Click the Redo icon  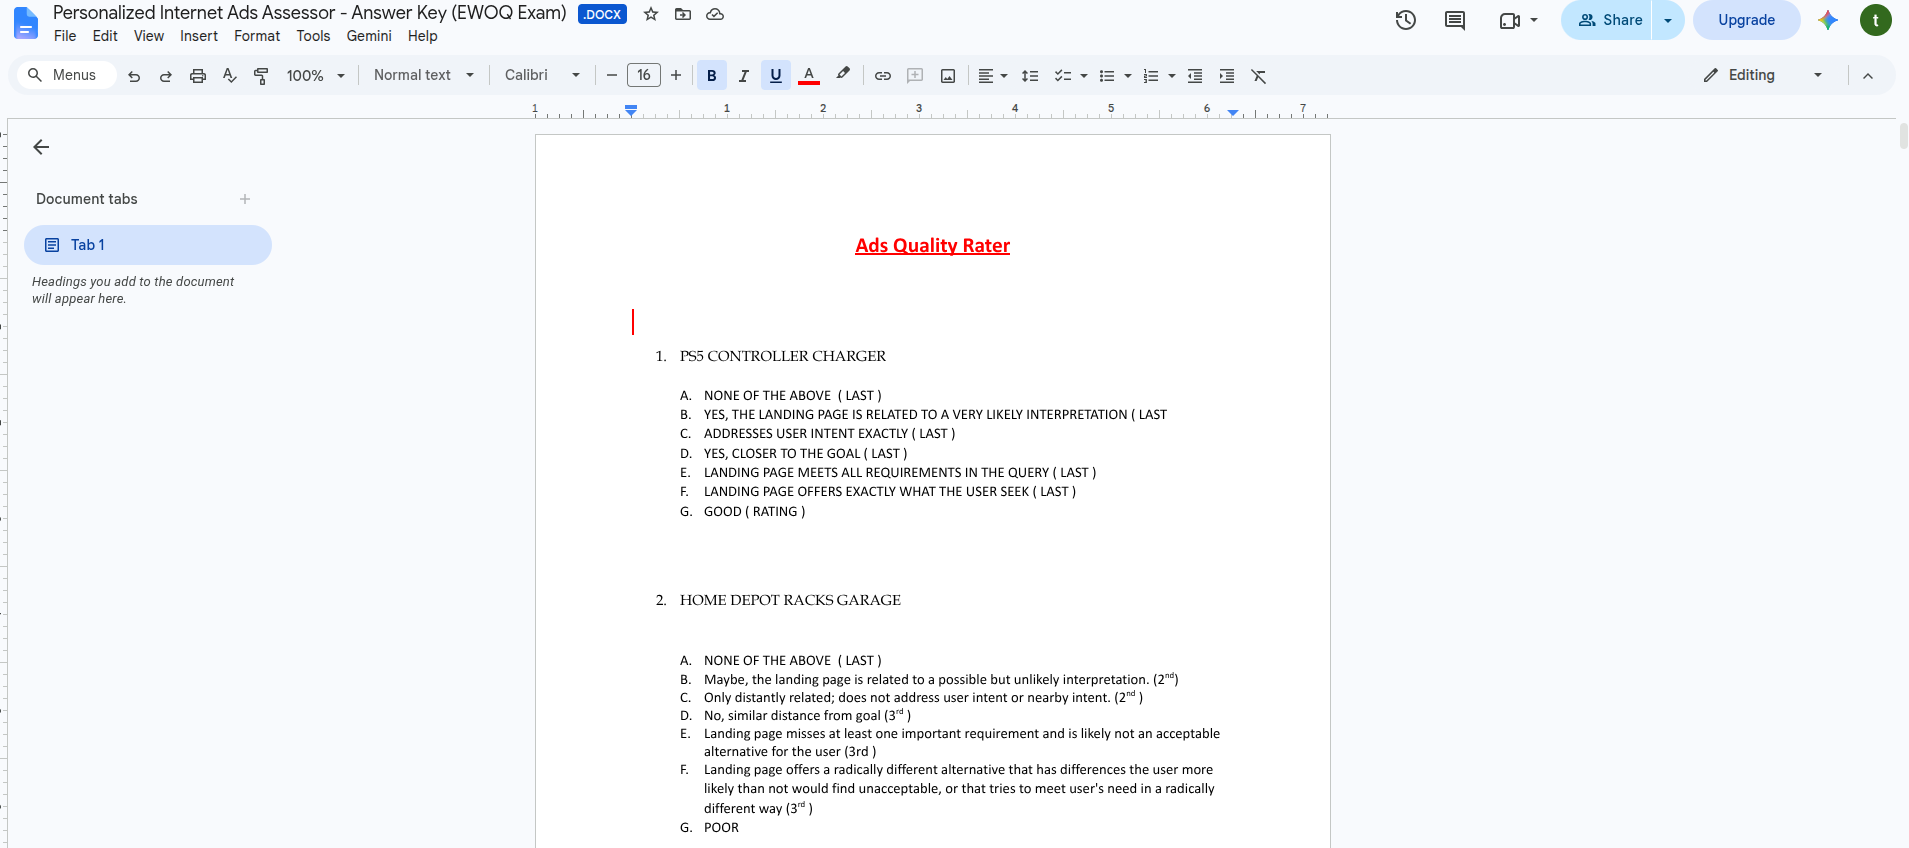tap(166, 76)
